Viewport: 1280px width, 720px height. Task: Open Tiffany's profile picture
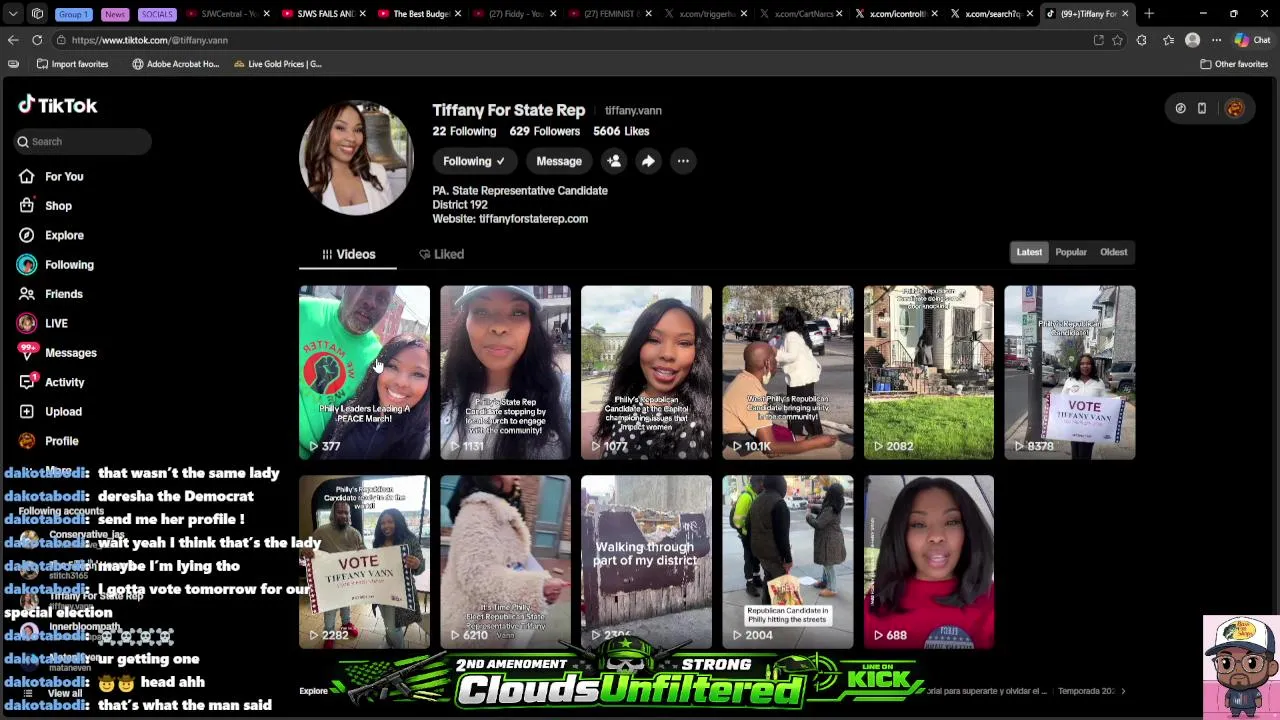356,157
